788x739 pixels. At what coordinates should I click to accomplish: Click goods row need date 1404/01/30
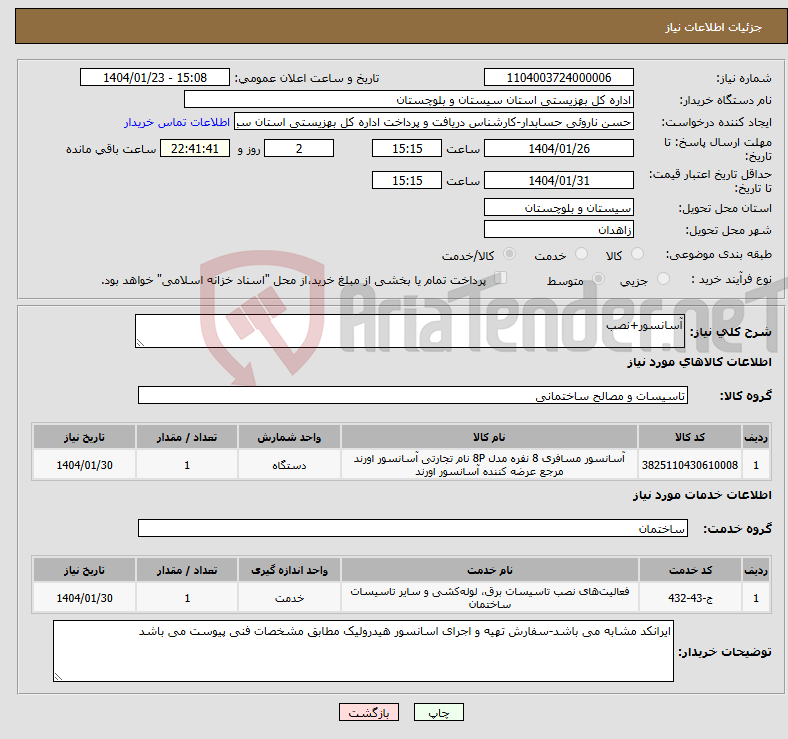pyautogui.click(x=84, y=465)
